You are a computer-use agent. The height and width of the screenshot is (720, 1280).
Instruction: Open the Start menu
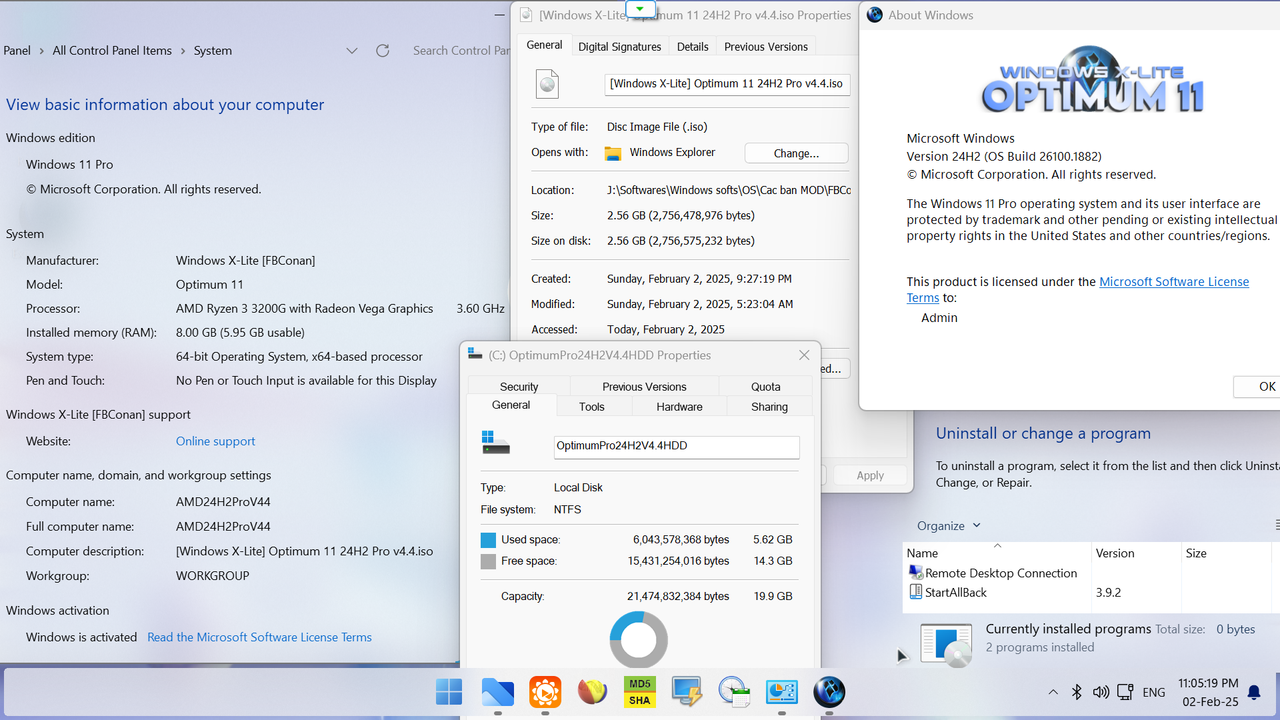(449, 691)
